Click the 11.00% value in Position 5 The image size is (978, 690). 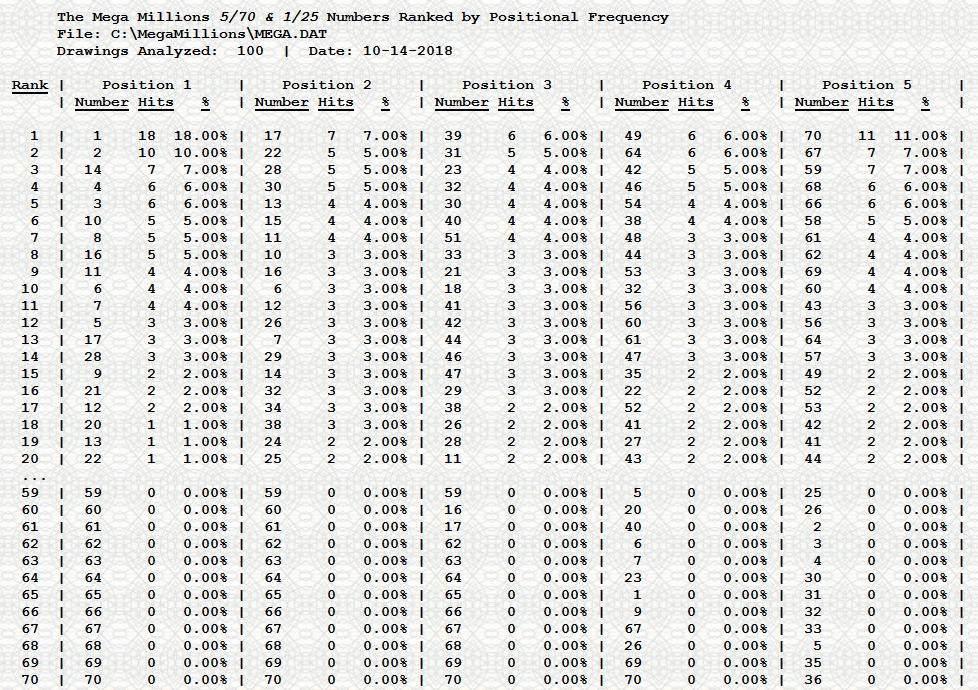click(x=921, y=136)
